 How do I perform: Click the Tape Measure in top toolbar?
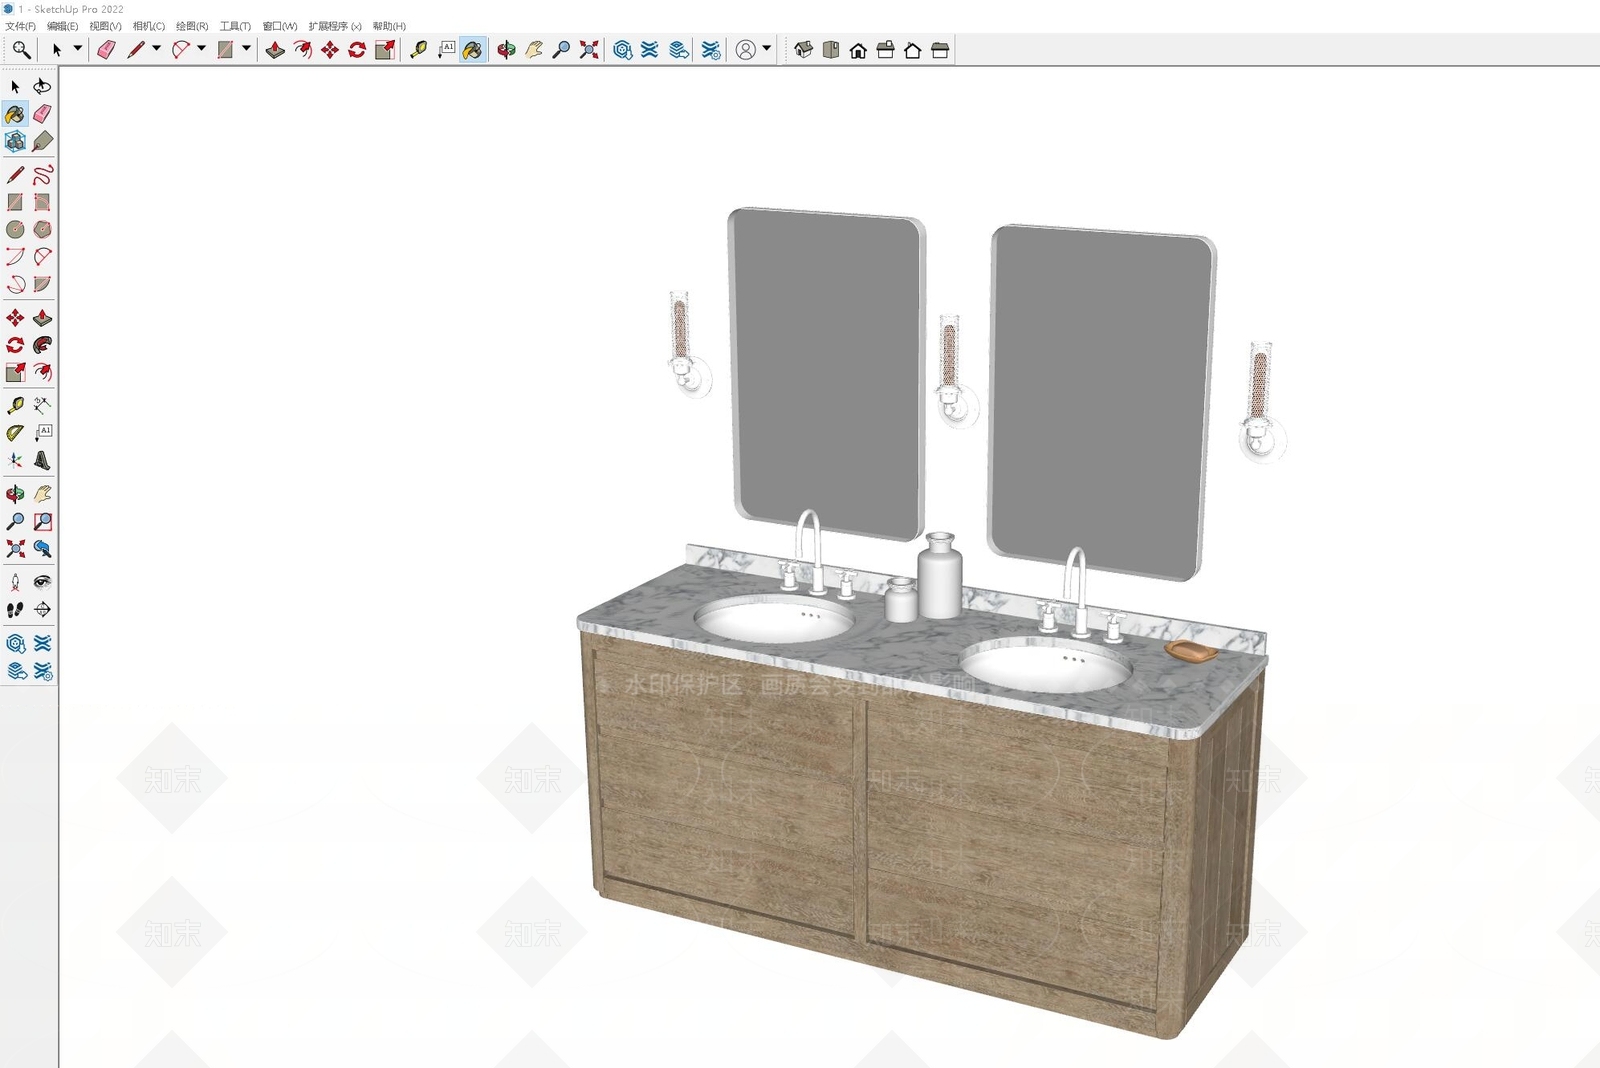pyautogui.click(x=419, y=49)
